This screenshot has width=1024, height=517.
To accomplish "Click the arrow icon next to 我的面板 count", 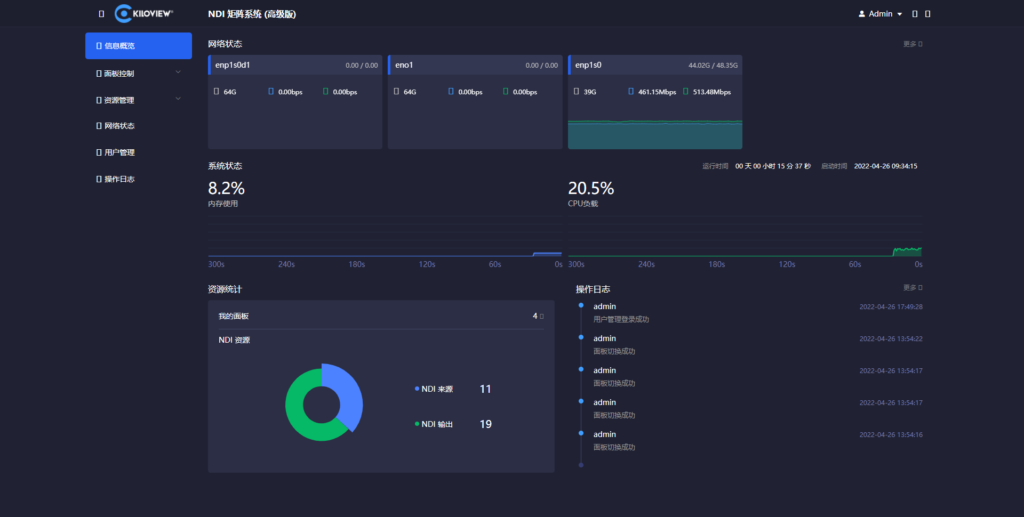I will [x=541, y=316].
